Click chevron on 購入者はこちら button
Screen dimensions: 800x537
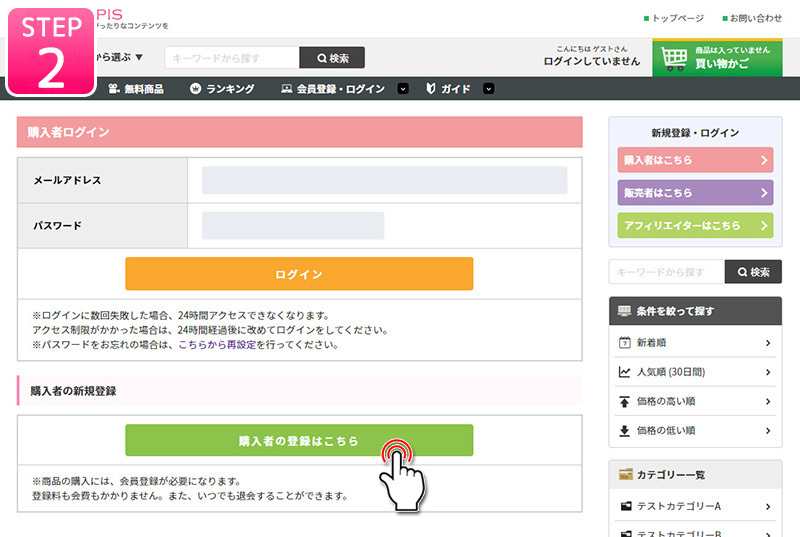764,160
